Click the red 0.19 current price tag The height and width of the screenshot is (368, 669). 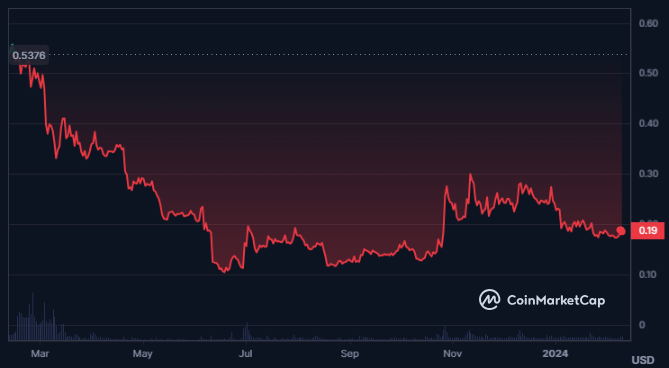647,231
